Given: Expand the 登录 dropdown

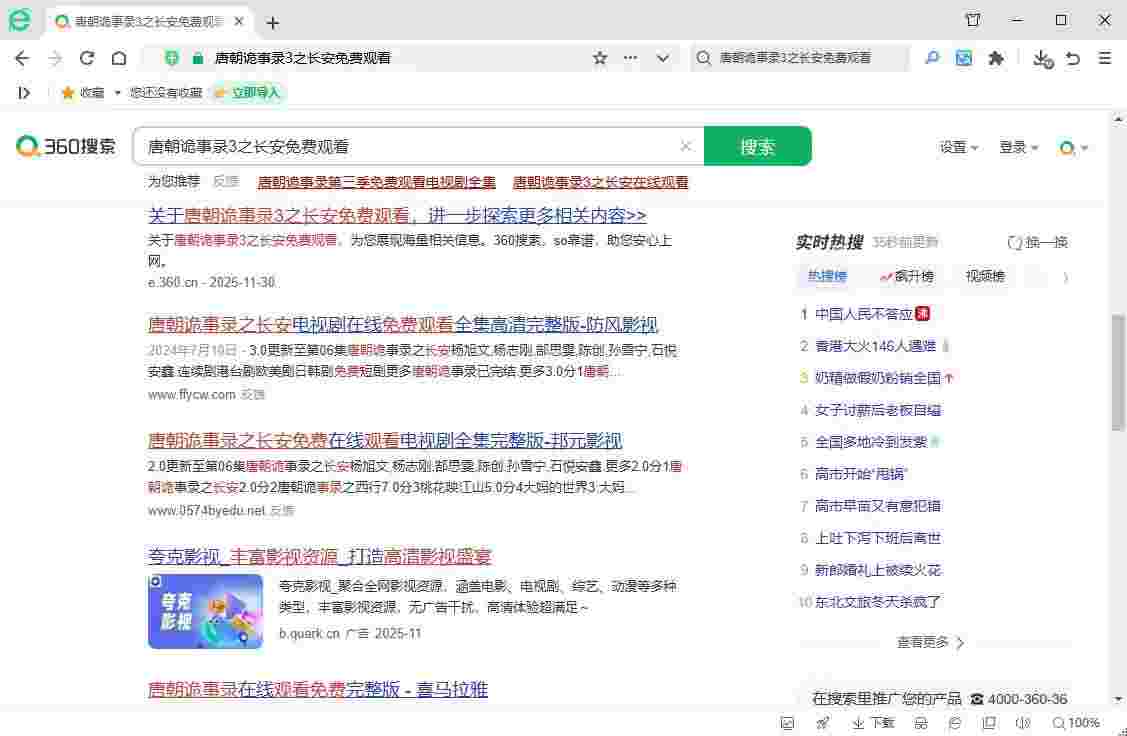Looking at the screenshot, I should [x=1018, y=147].
